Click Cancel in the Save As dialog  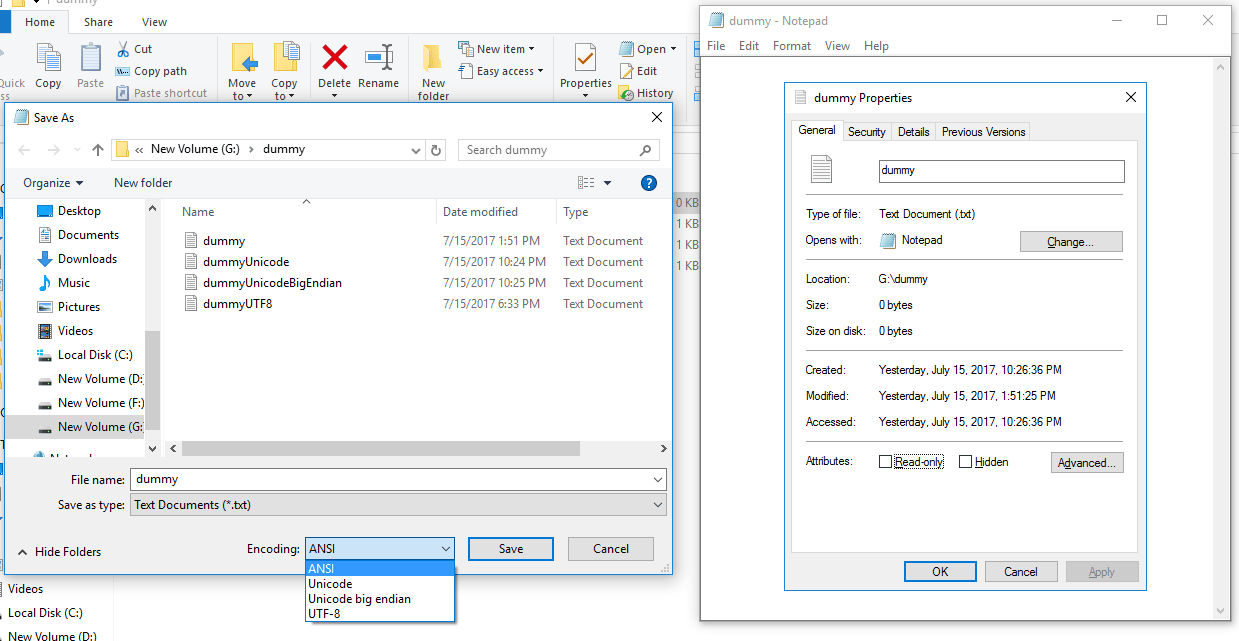click(611, 549)
